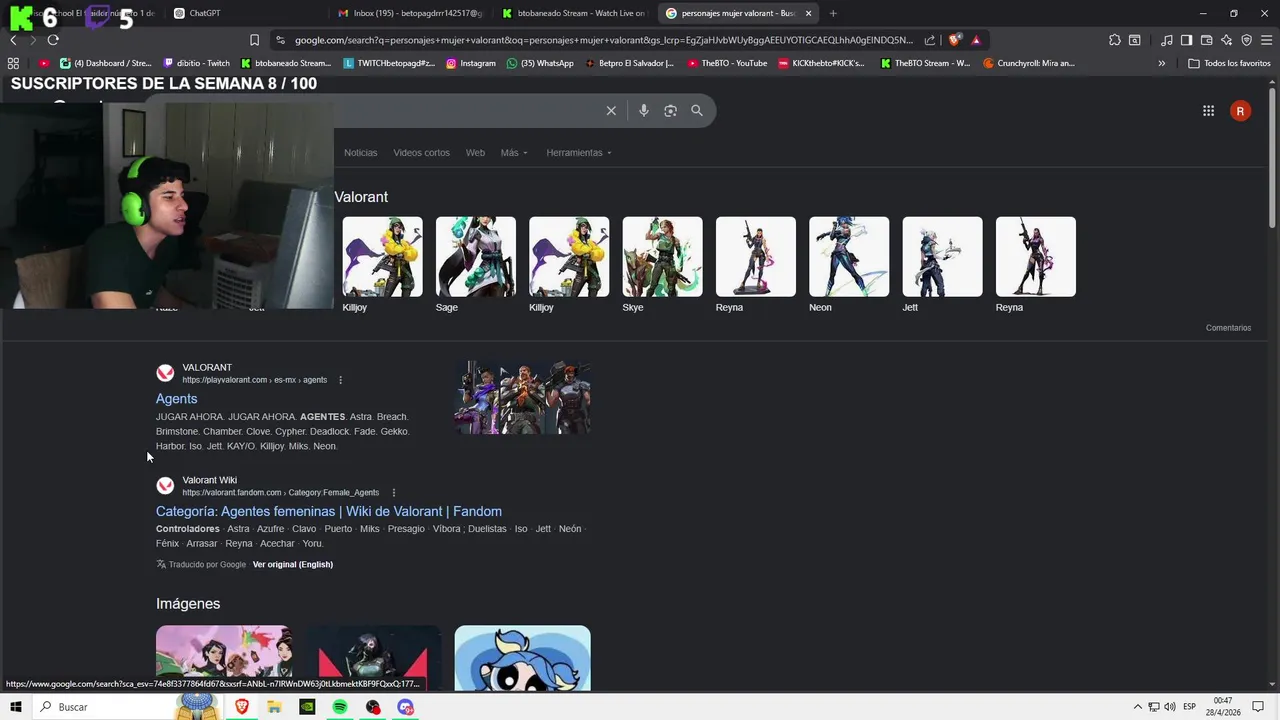Open Brave Rewards triangle icon
Viewport: 1280px width, 720px height.
click(x=976, y=40)
